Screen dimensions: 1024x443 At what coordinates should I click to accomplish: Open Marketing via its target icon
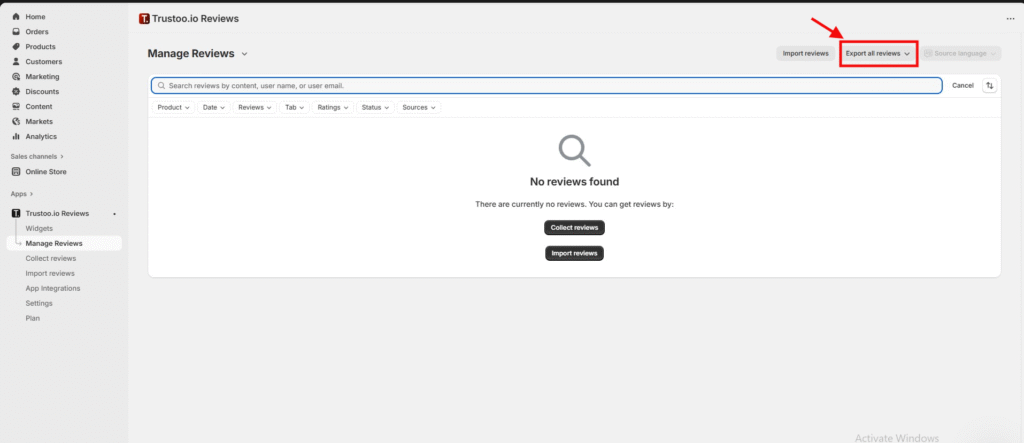point(16,77)
